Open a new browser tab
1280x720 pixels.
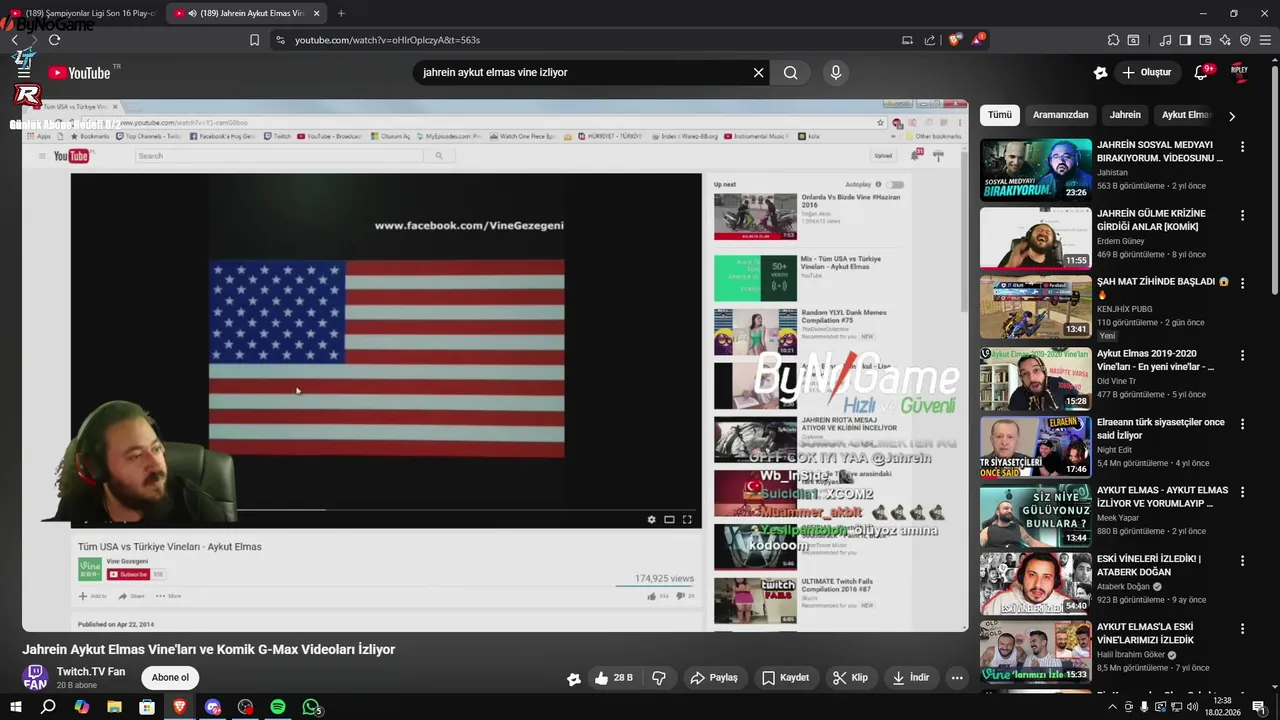click(341, 13)
